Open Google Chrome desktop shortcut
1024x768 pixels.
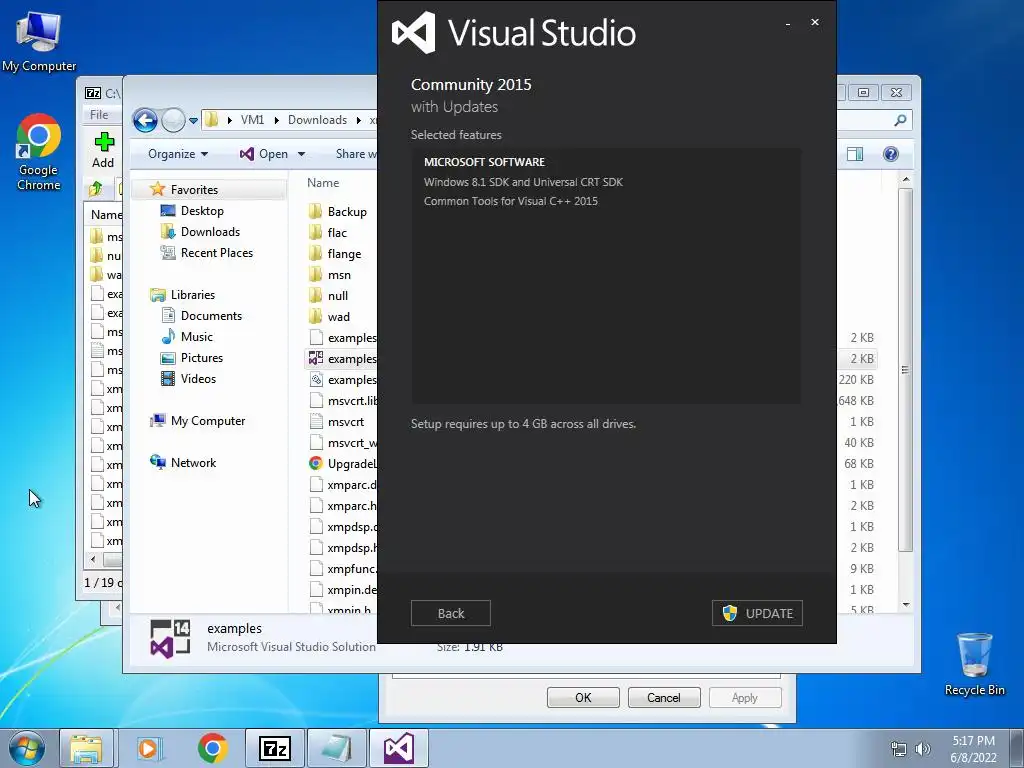[39, 152]
